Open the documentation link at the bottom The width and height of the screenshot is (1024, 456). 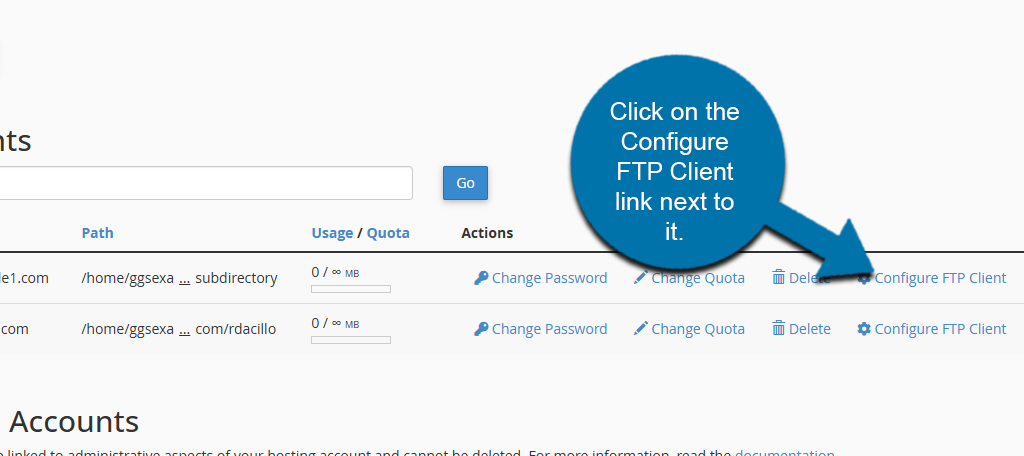pos(784,453)
